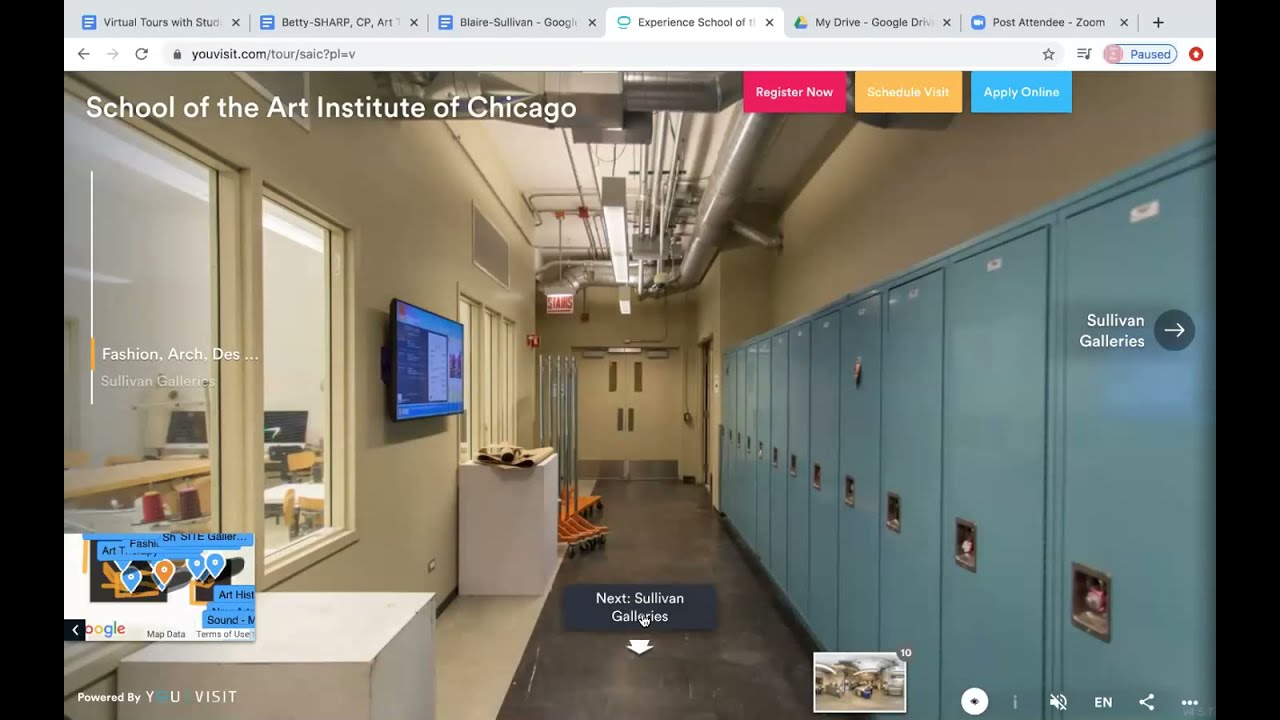Share the tour using the share icon

pyautogui.click(x=1147, y=702)
